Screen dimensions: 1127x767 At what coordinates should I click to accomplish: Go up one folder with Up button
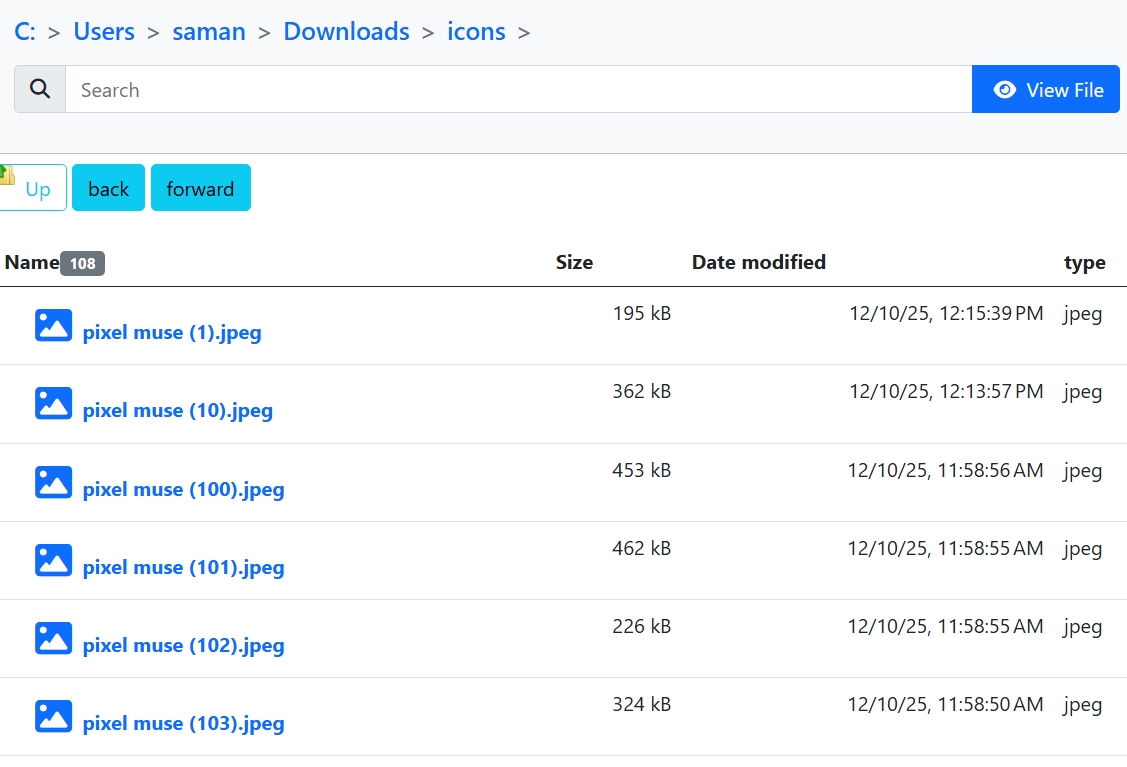coord(33,188)
